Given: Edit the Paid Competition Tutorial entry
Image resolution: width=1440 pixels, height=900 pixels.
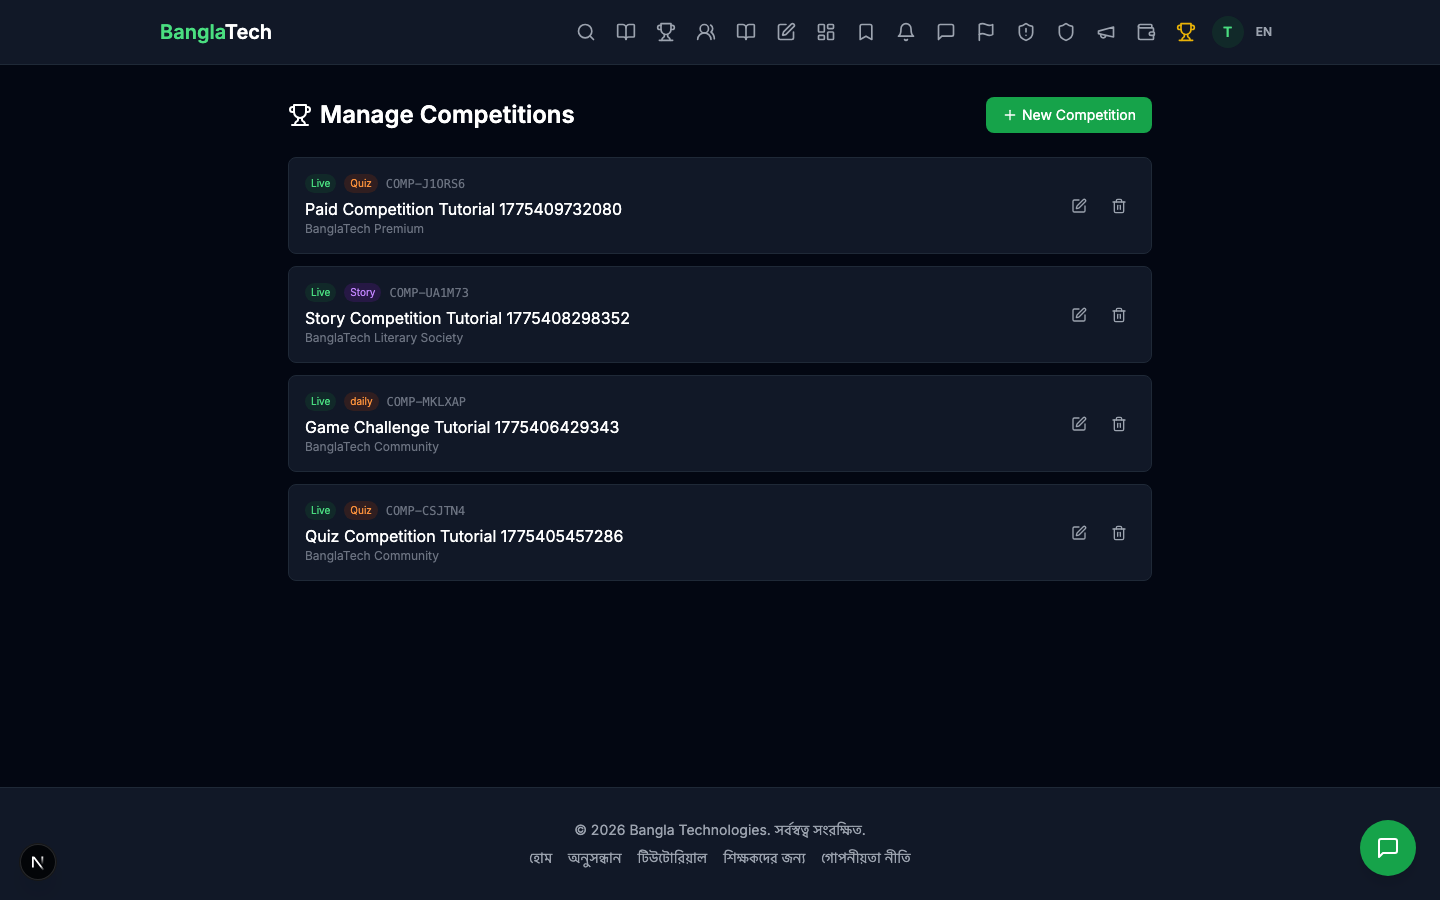Looking at the screenshot, I should pyautogui.click(x=1079, y=206).
